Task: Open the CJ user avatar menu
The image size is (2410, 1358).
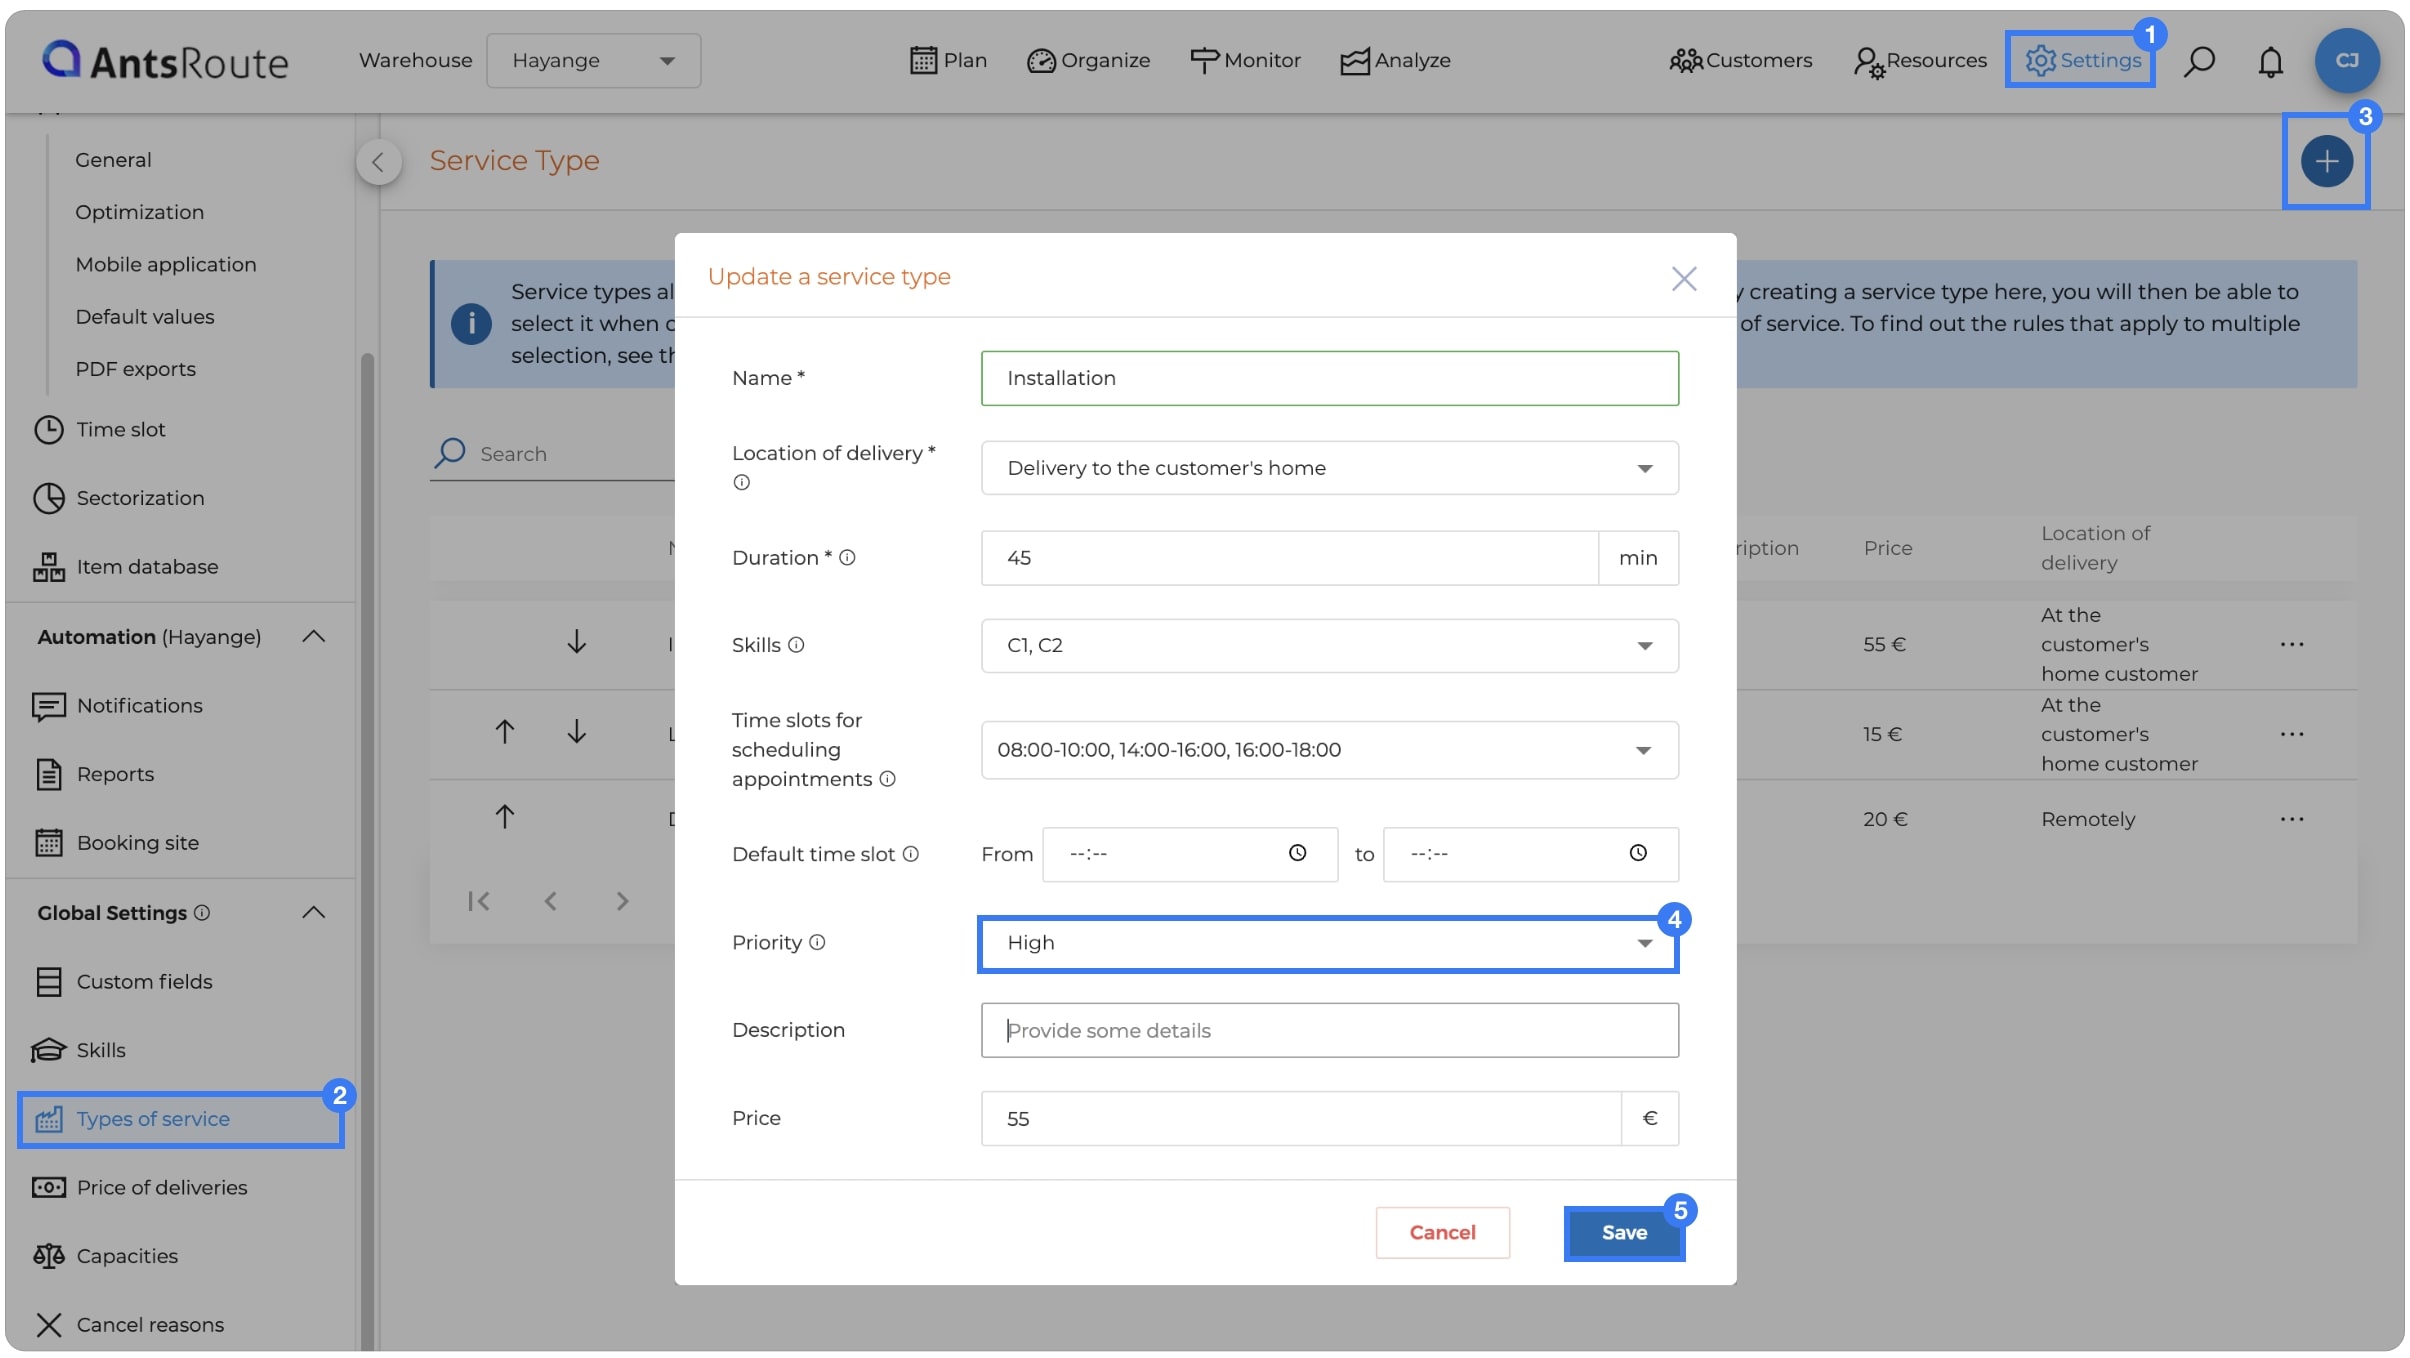Action: (2346, 61)
